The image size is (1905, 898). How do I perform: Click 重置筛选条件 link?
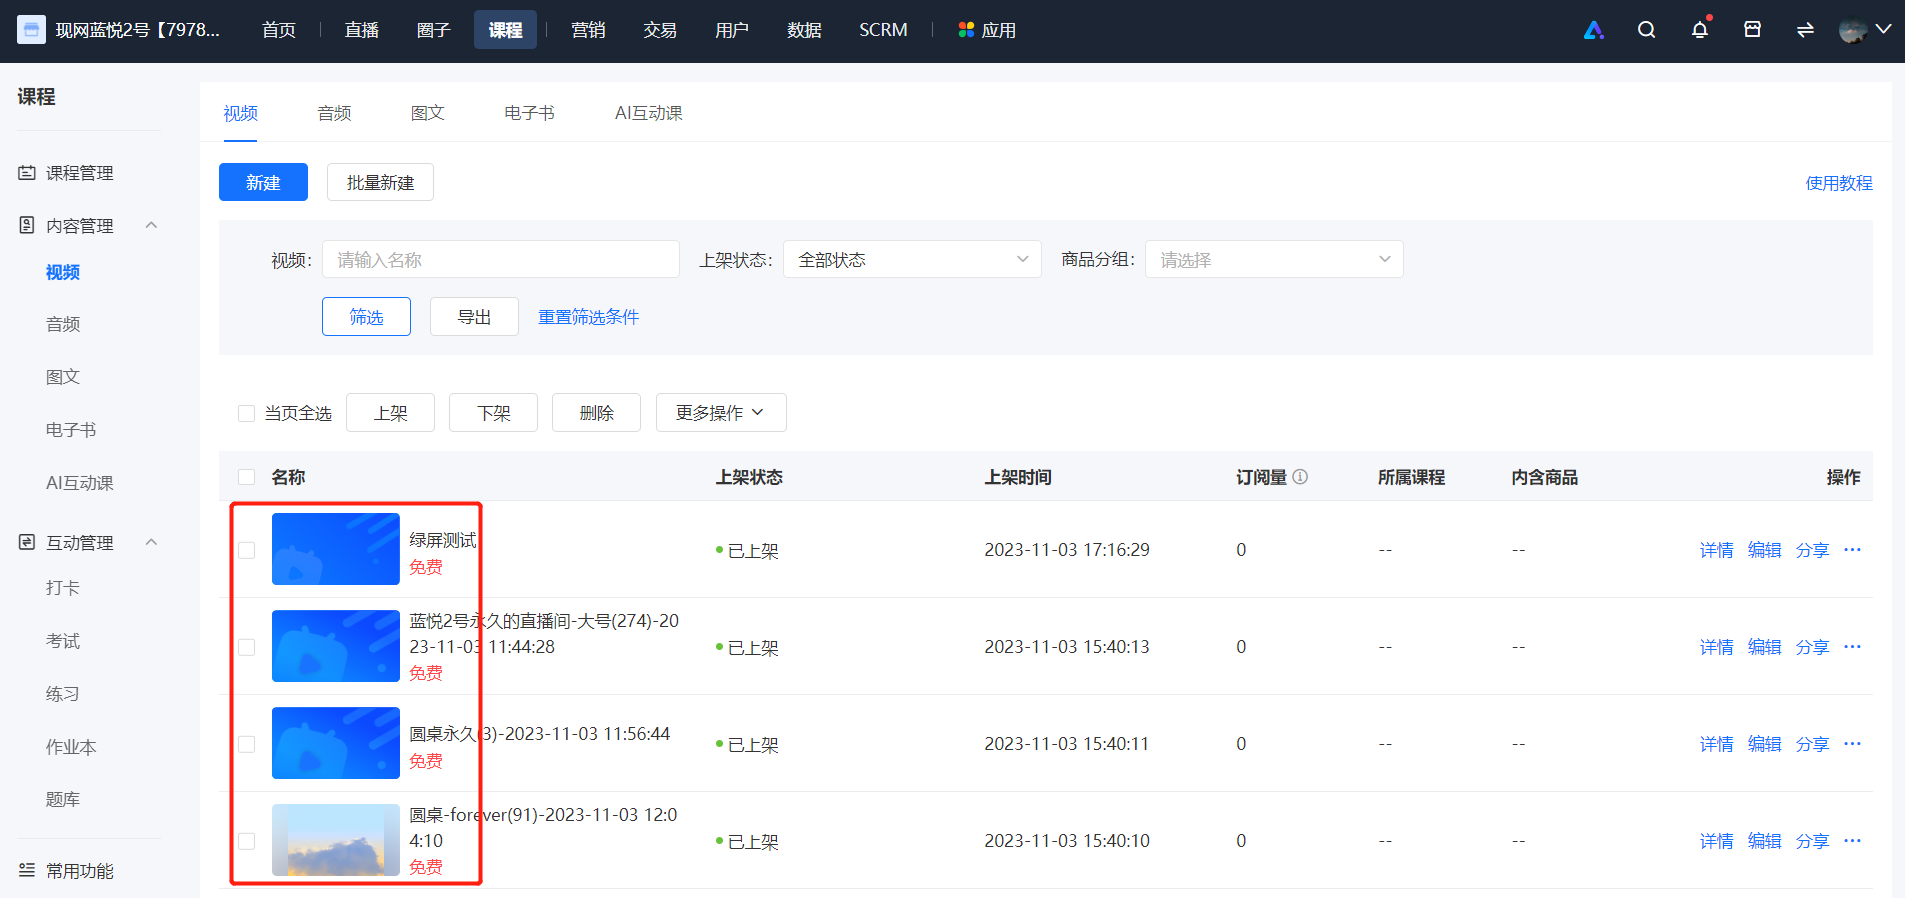(x=589, y=317)
